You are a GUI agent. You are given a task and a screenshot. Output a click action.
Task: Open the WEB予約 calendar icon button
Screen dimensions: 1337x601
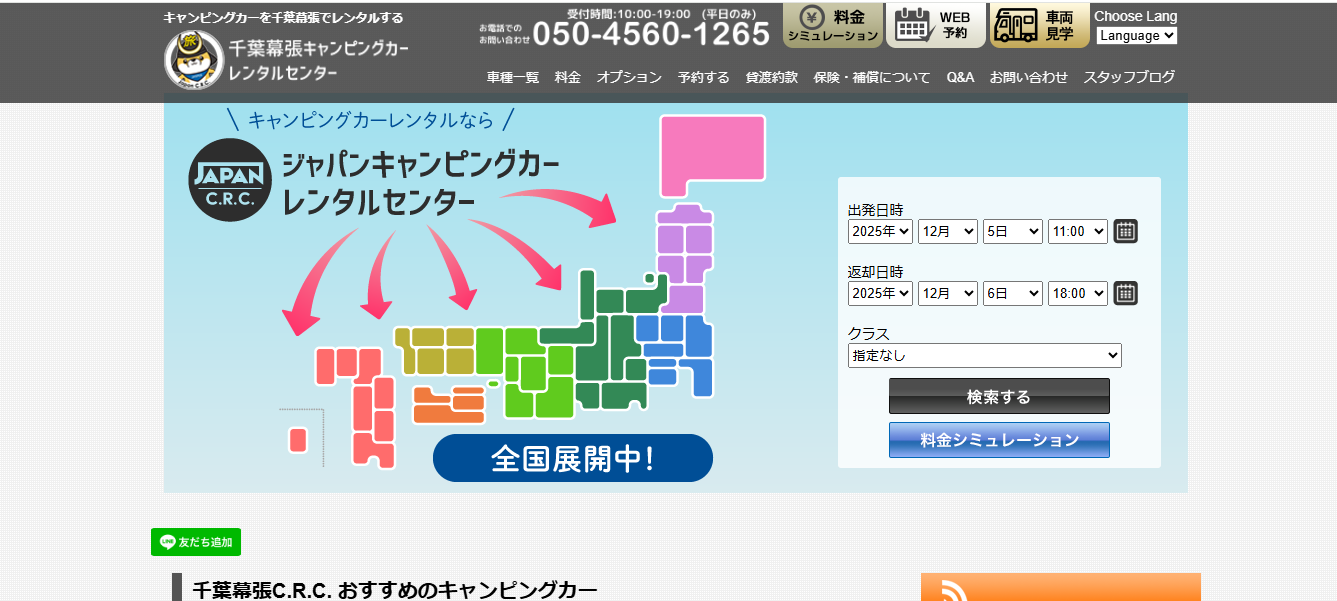click(935, 25)
